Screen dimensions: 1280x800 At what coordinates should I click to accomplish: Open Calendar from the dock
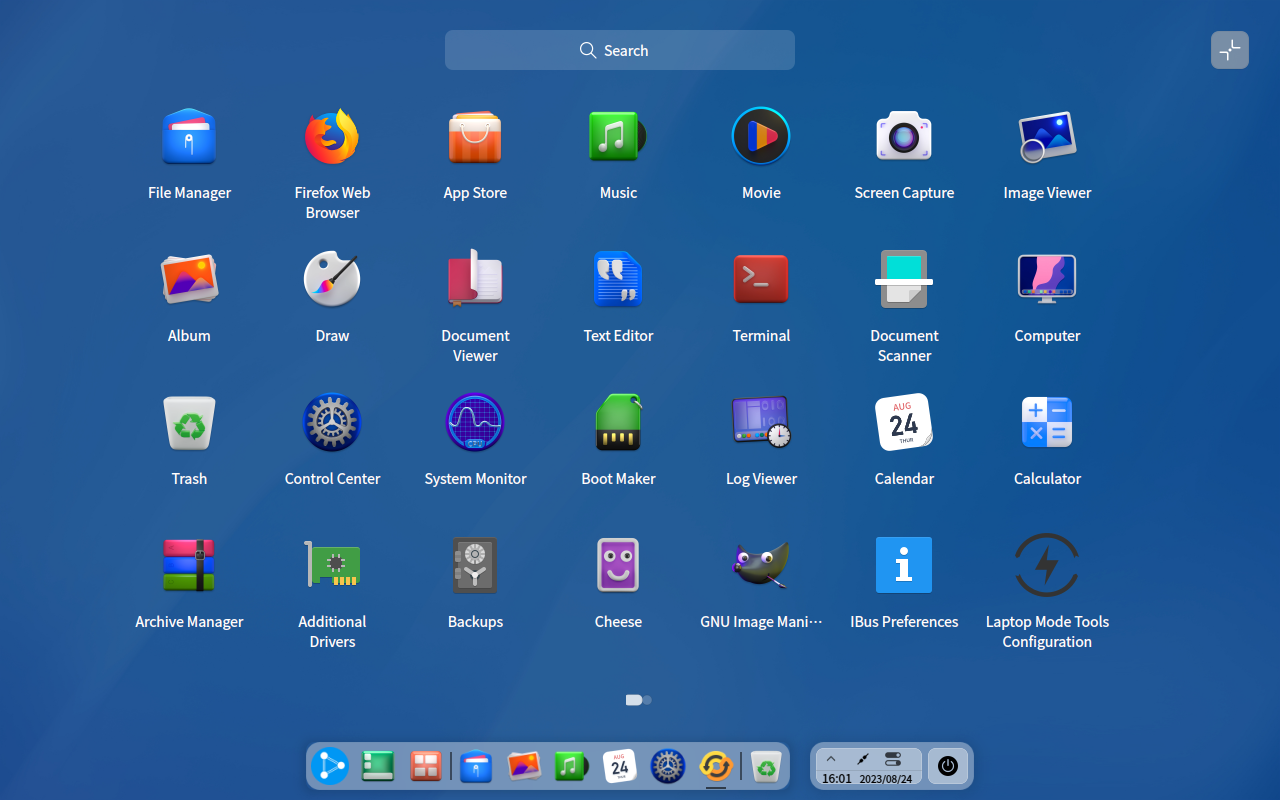click(620, 766)
